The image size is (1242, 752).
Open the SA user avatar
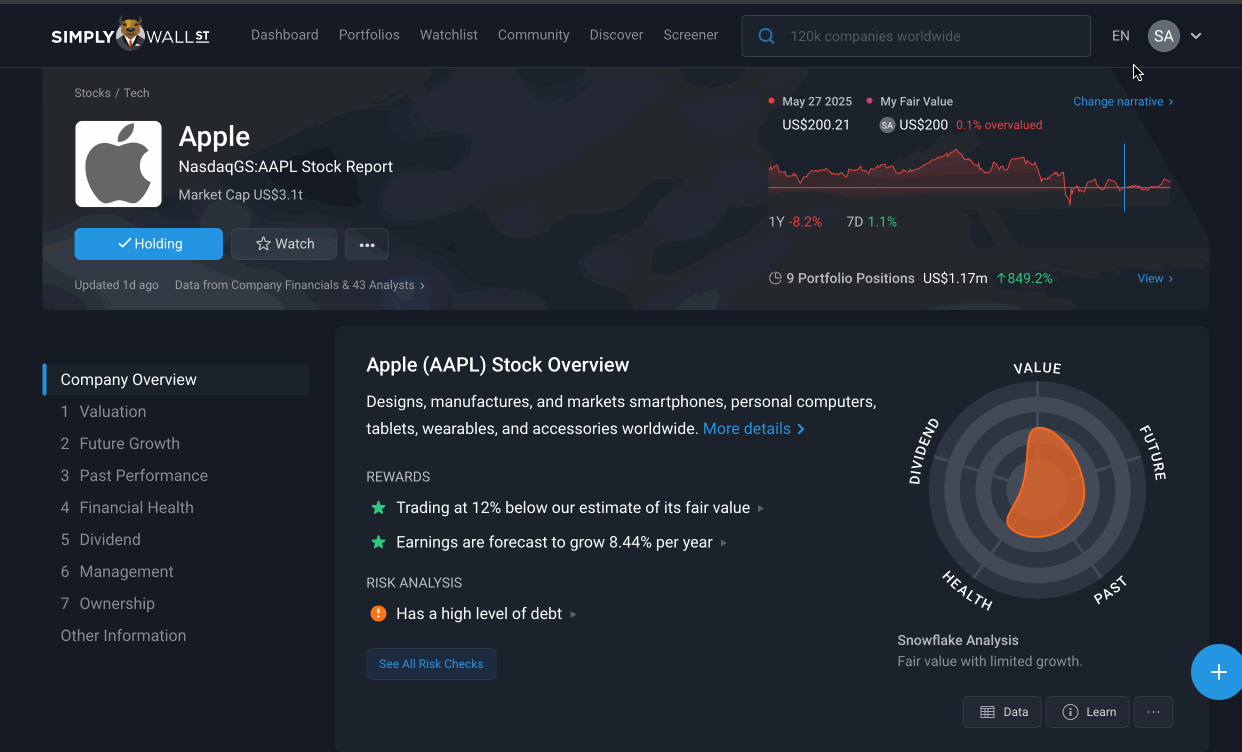[1164, 36]
